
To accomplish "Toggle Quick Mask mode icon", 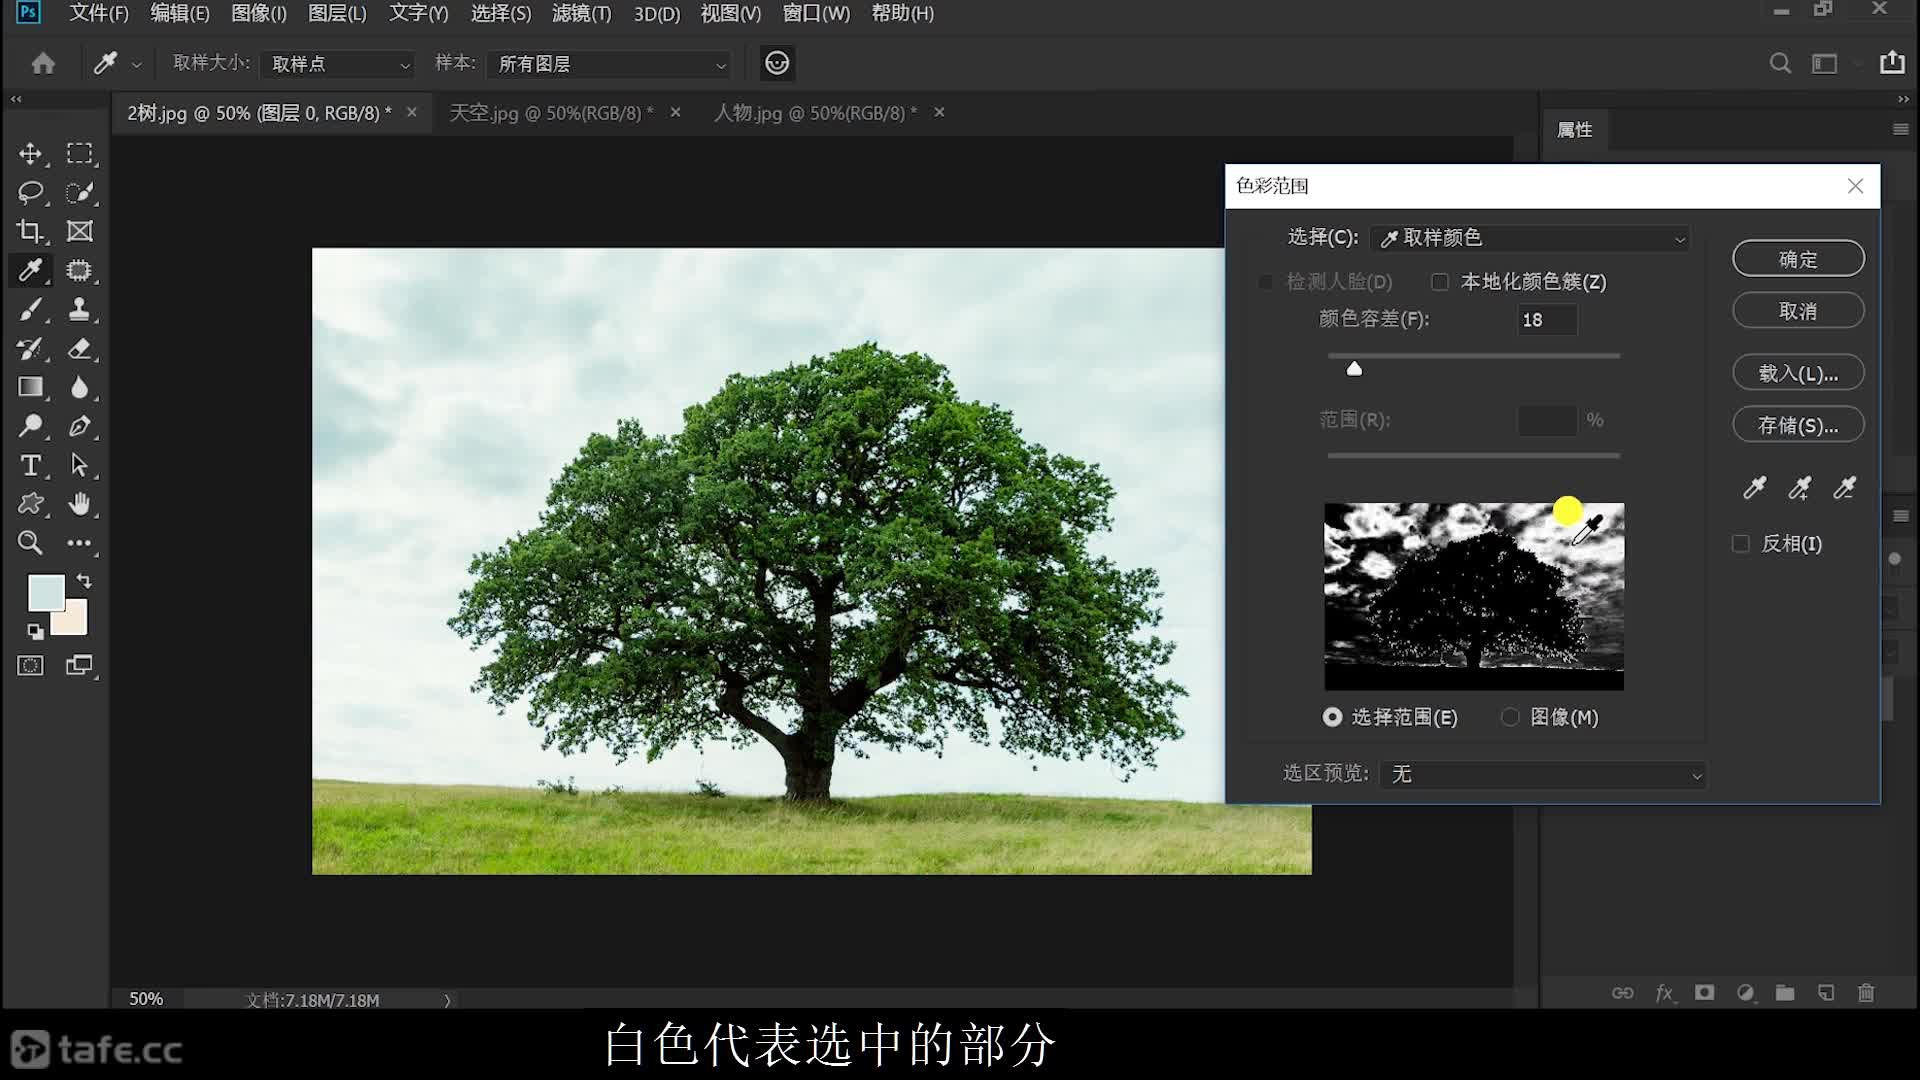I will 30,666.
